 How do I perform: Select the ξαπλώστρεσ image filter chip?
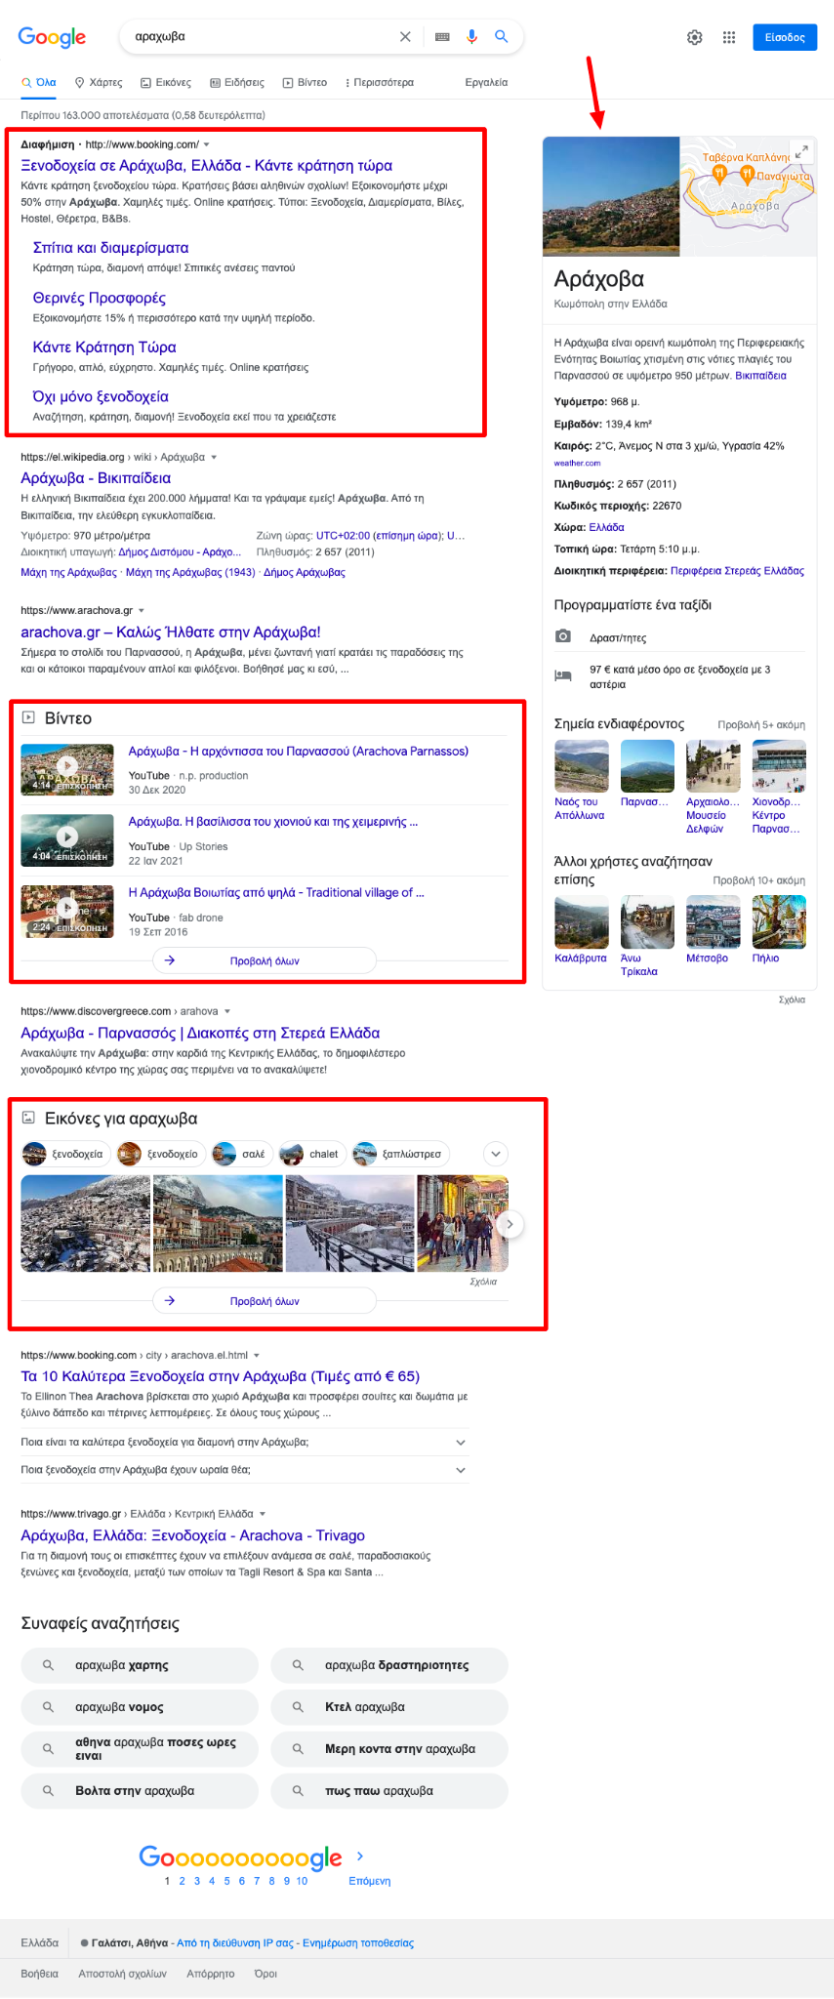[x=399, y=1154]
